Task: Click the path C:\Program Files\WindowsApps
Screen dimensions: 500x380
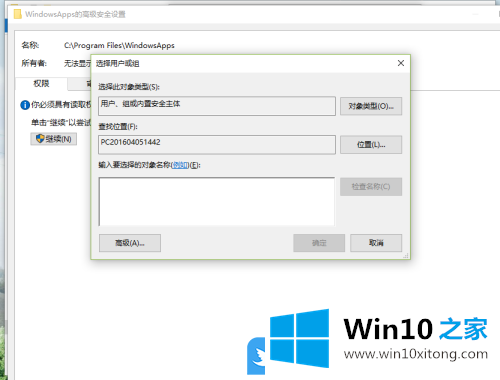Action: pyautogui.click(x=119, y=45)
